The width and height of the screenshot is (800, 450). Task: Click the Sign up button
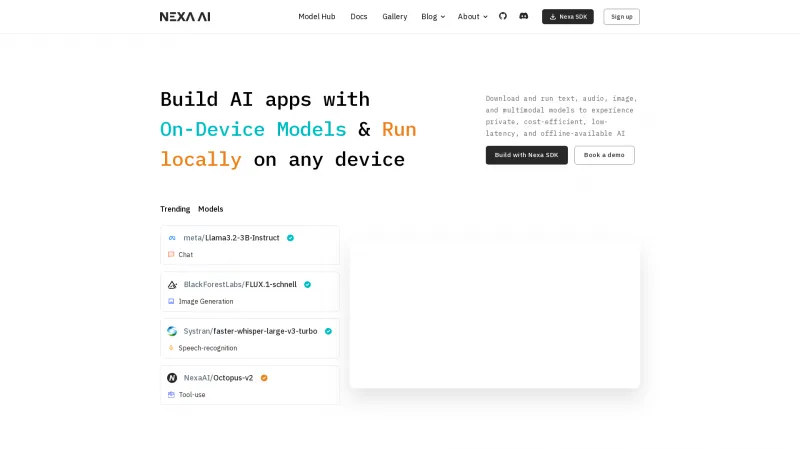(621, 16)
